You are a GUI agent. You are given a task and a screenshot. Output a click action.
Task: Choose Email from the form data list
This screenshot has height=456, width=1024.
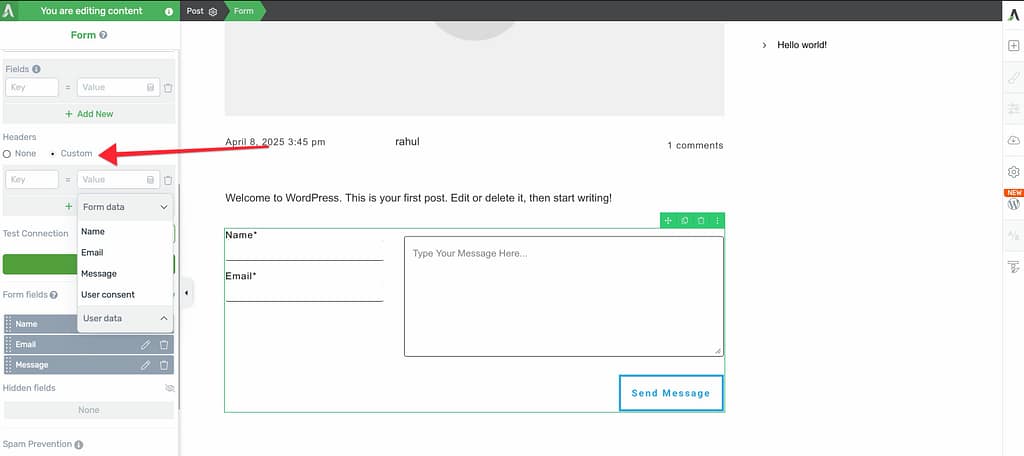[x=92, y=252]
